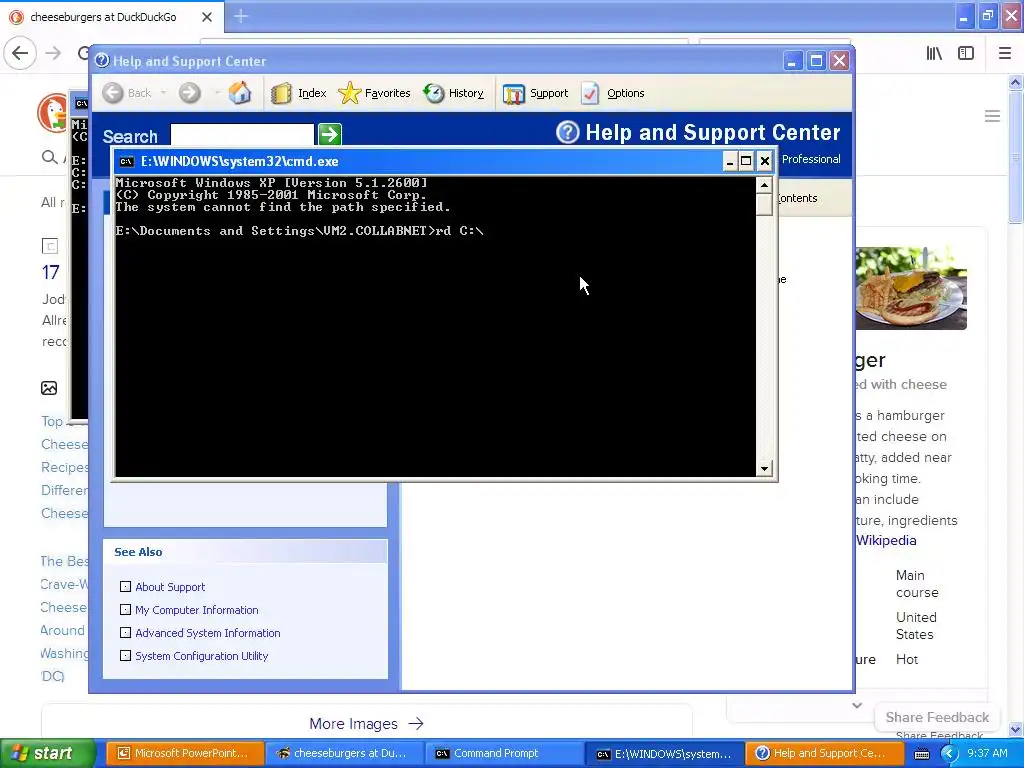Open the Wikipedia link in the info panel

(886, 540)
